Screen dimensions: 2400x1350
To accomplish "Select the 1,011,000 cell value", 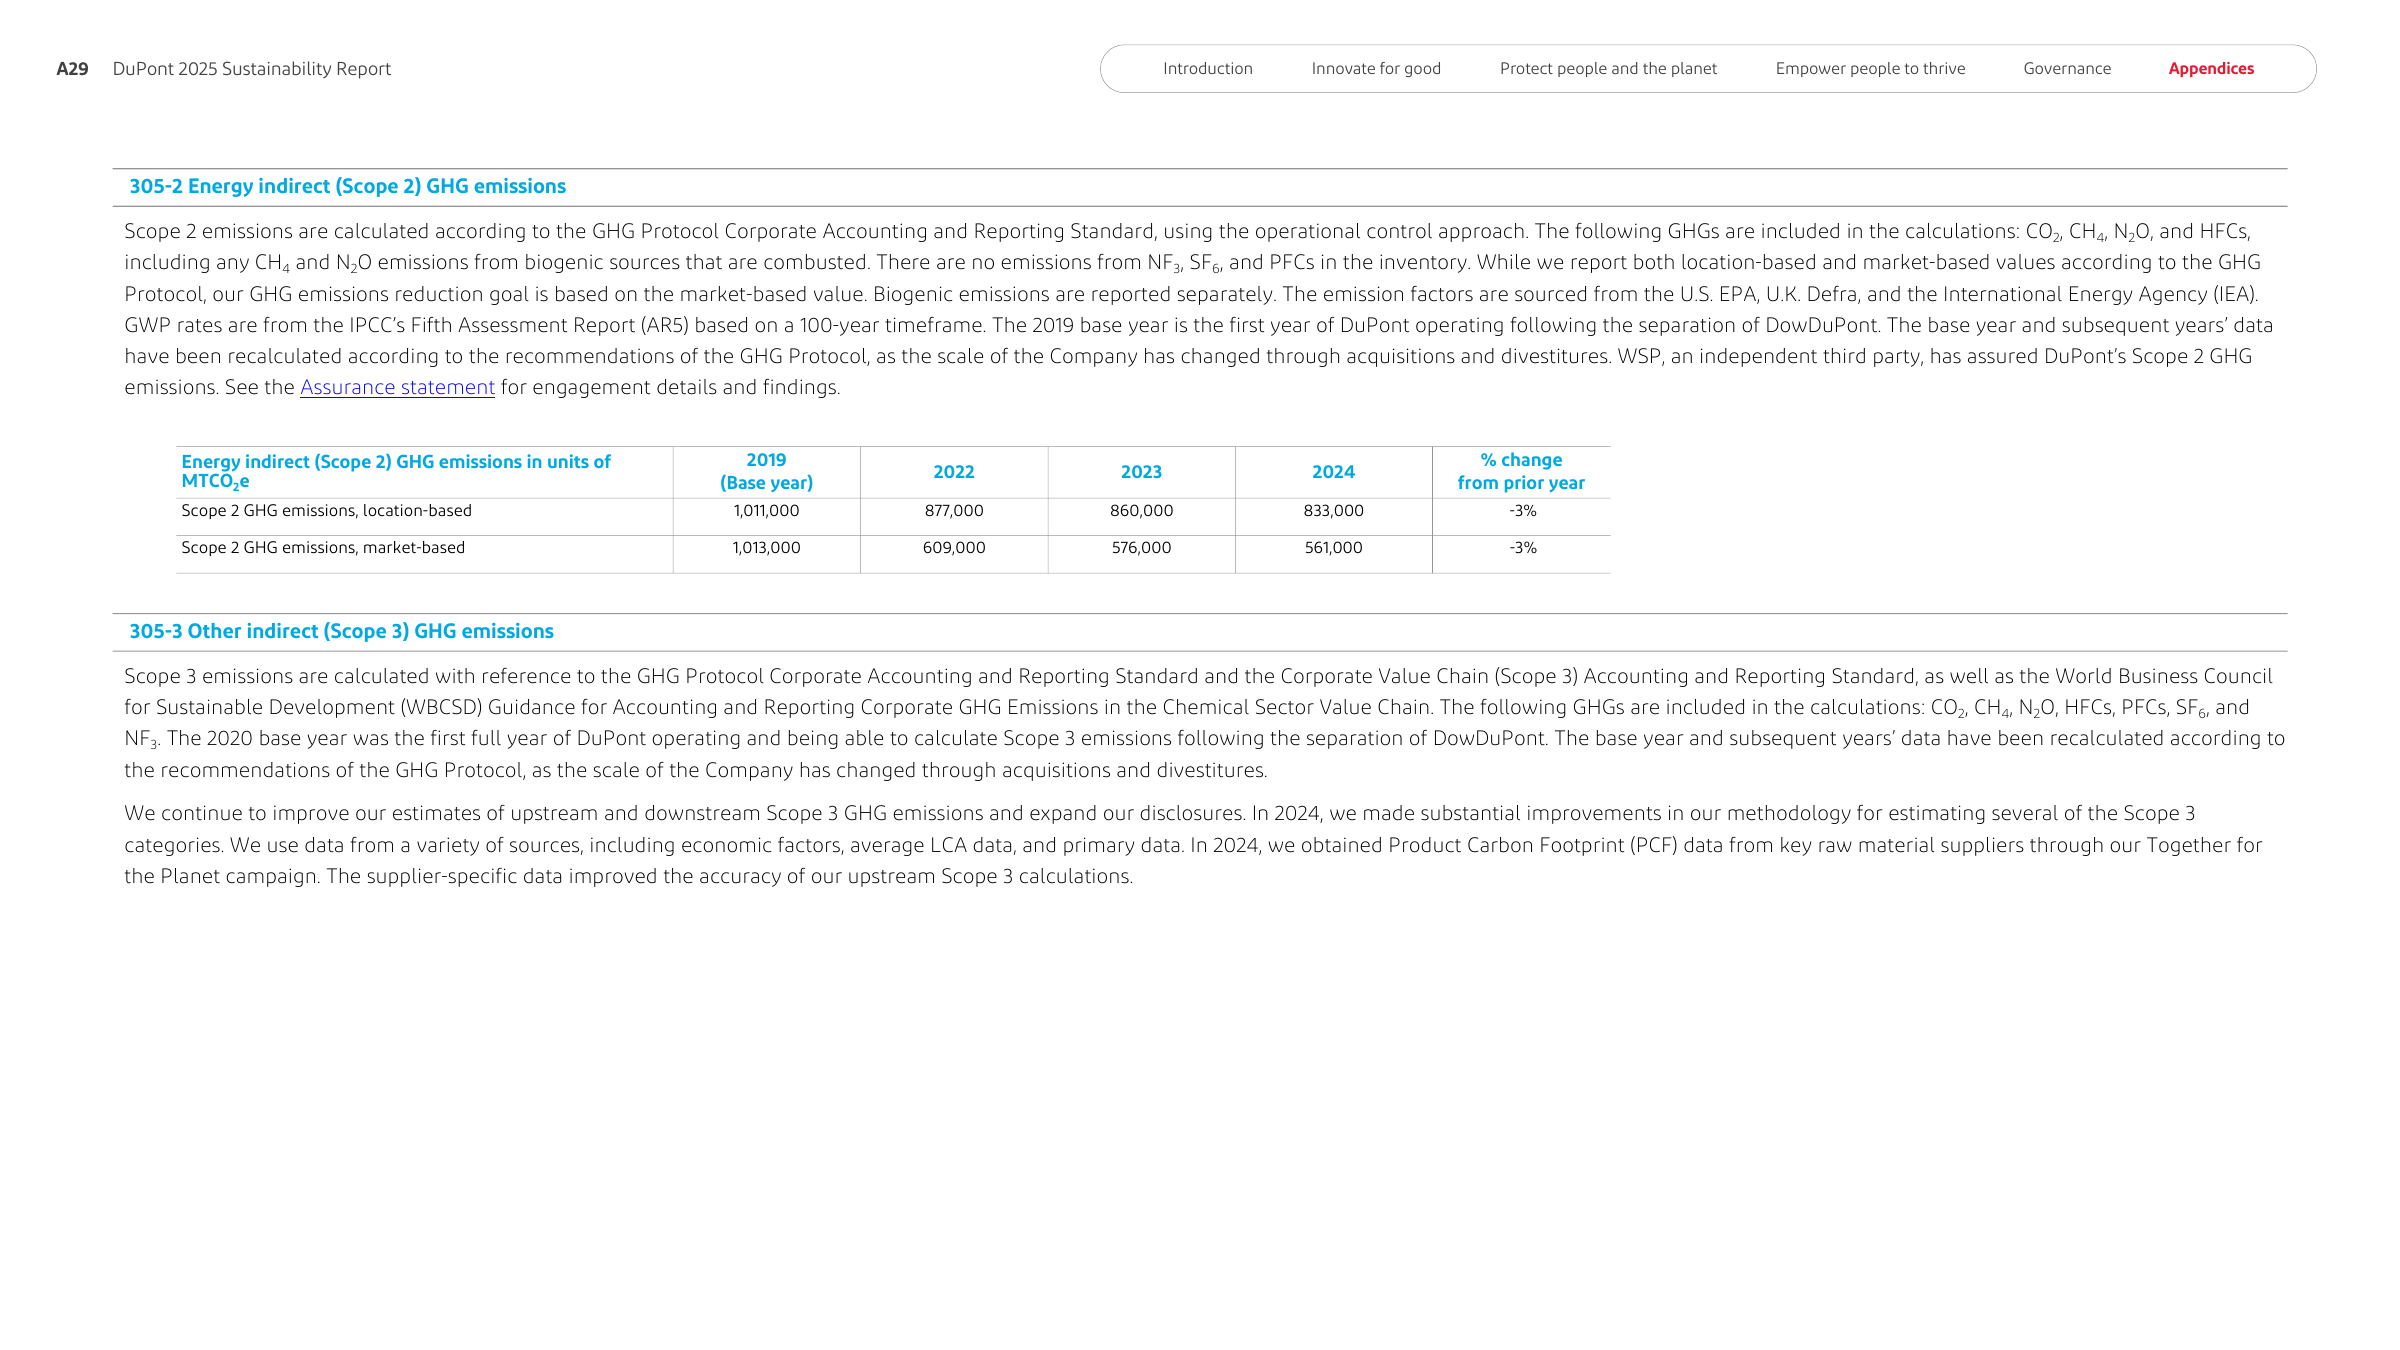I will point(766,511).
